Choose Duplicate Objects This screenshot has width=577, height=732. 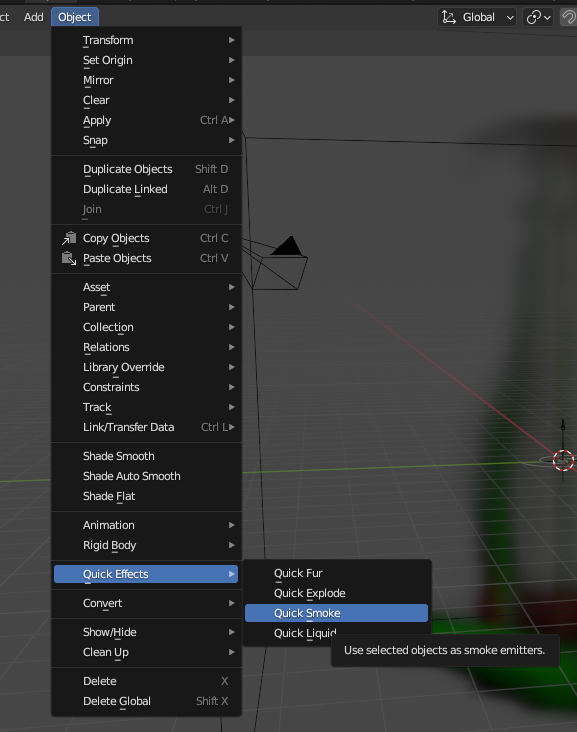coord(146,169)
